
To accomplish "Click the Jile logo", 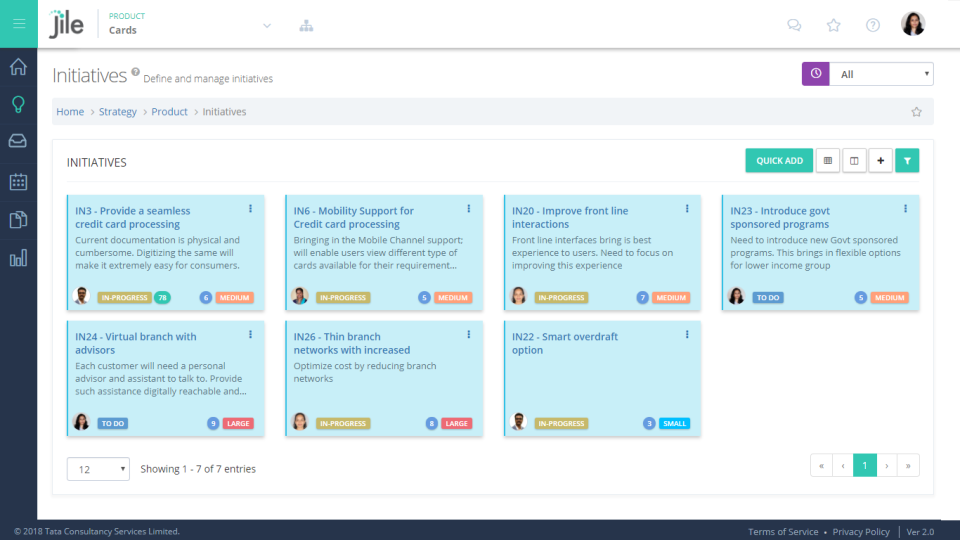I will coord(66,24).
